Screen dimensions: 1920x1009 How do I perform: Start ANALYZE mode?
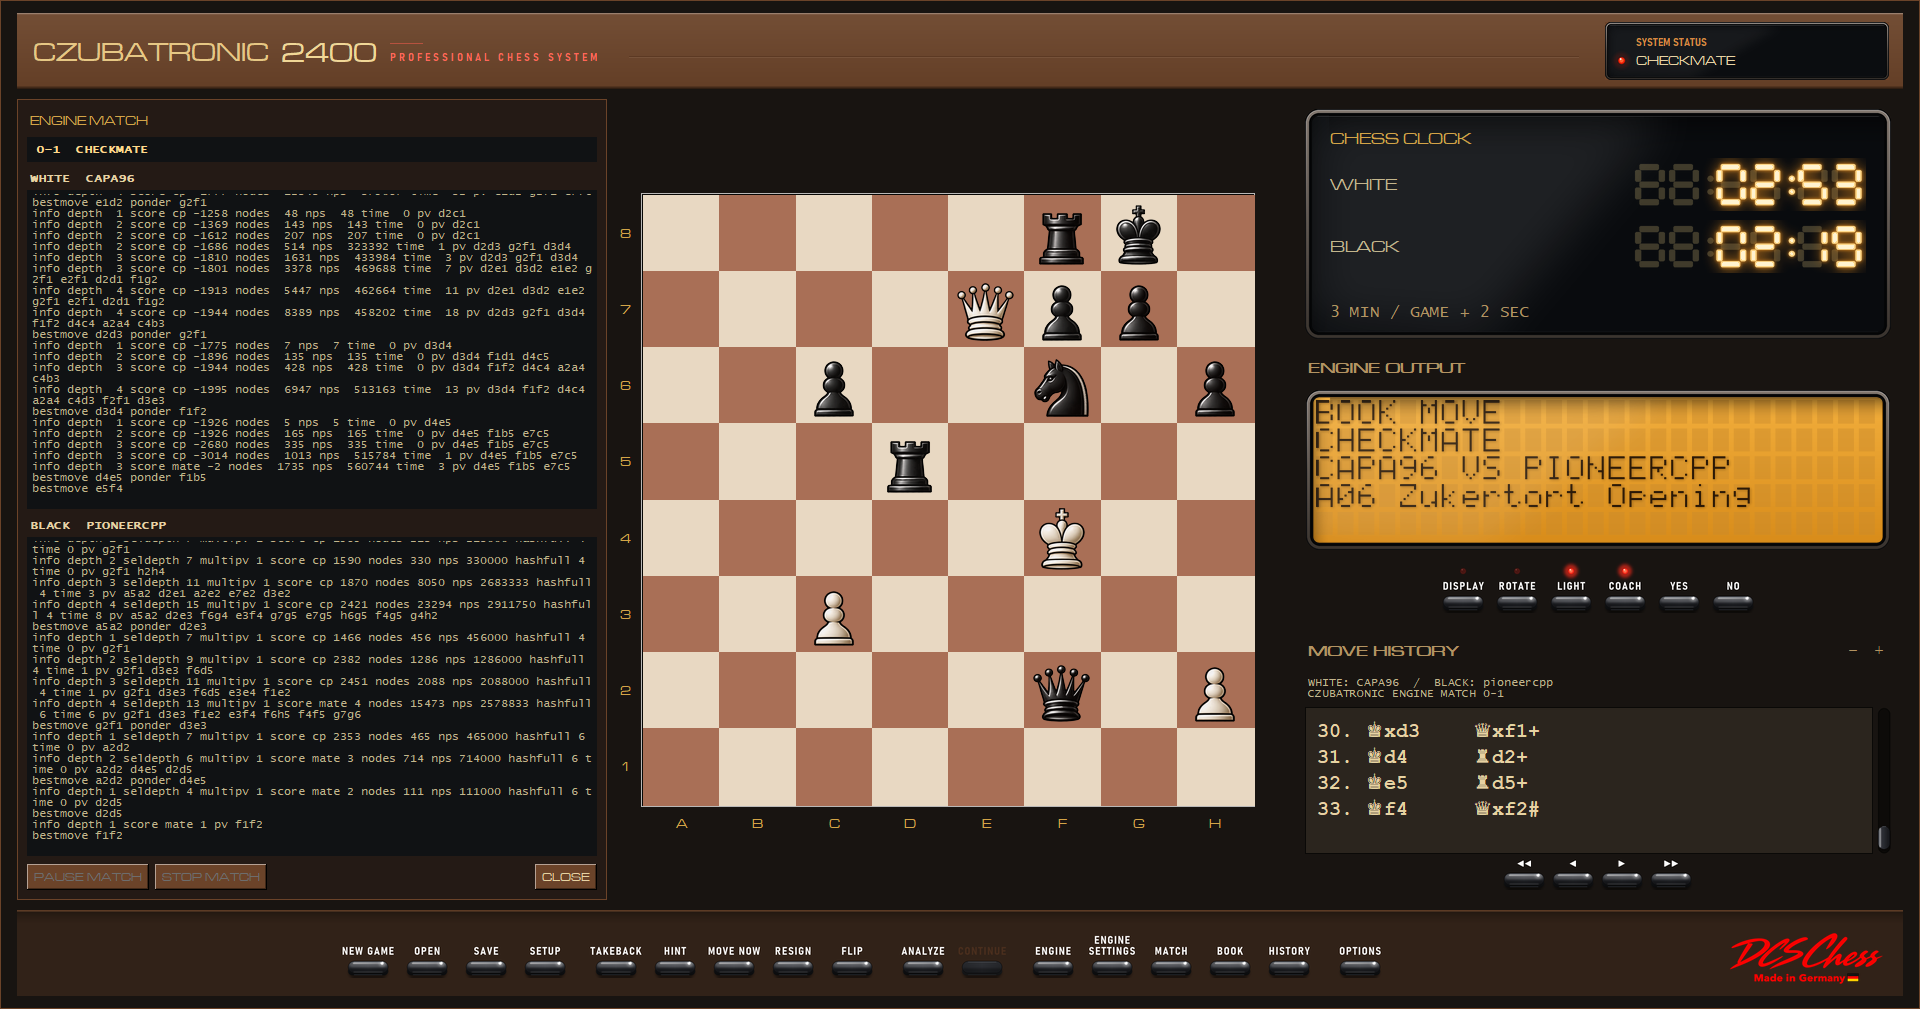pos(923,968)
